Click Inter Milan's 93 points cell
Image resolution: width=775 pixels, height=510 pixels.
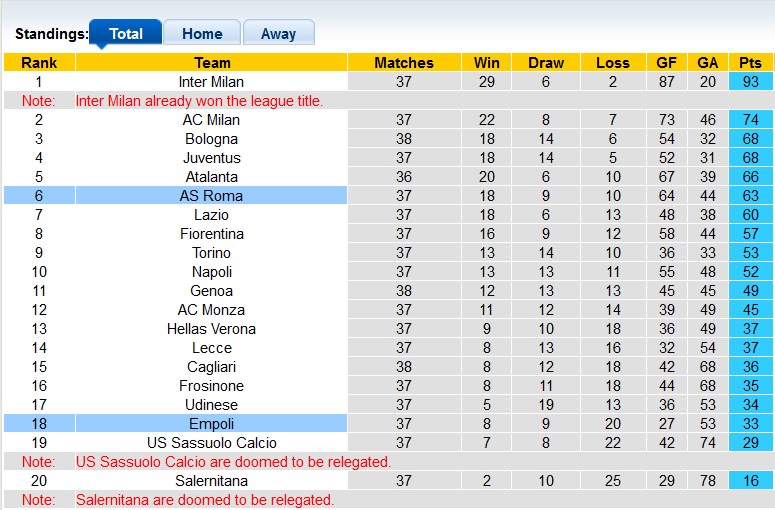click(750, 82)
